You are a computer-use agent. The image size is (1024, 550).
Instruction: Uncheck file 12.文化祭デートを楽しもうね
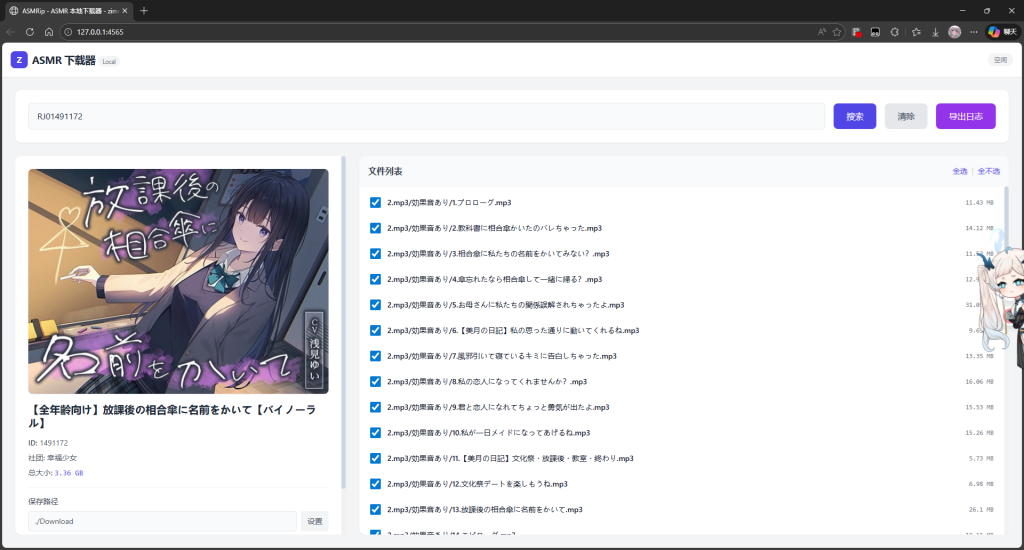pyautogui.click(x=376, y=484)
